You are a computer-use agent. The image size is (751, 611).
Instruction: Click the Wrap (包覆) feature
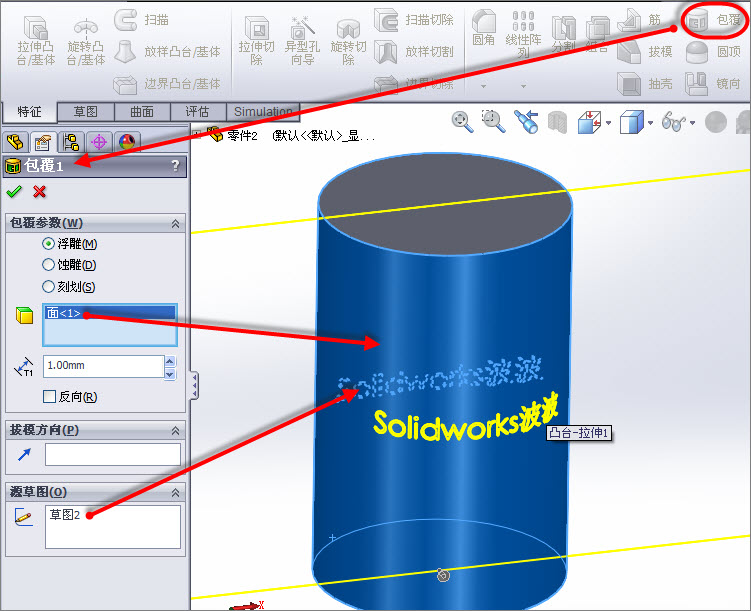(714, 20)
